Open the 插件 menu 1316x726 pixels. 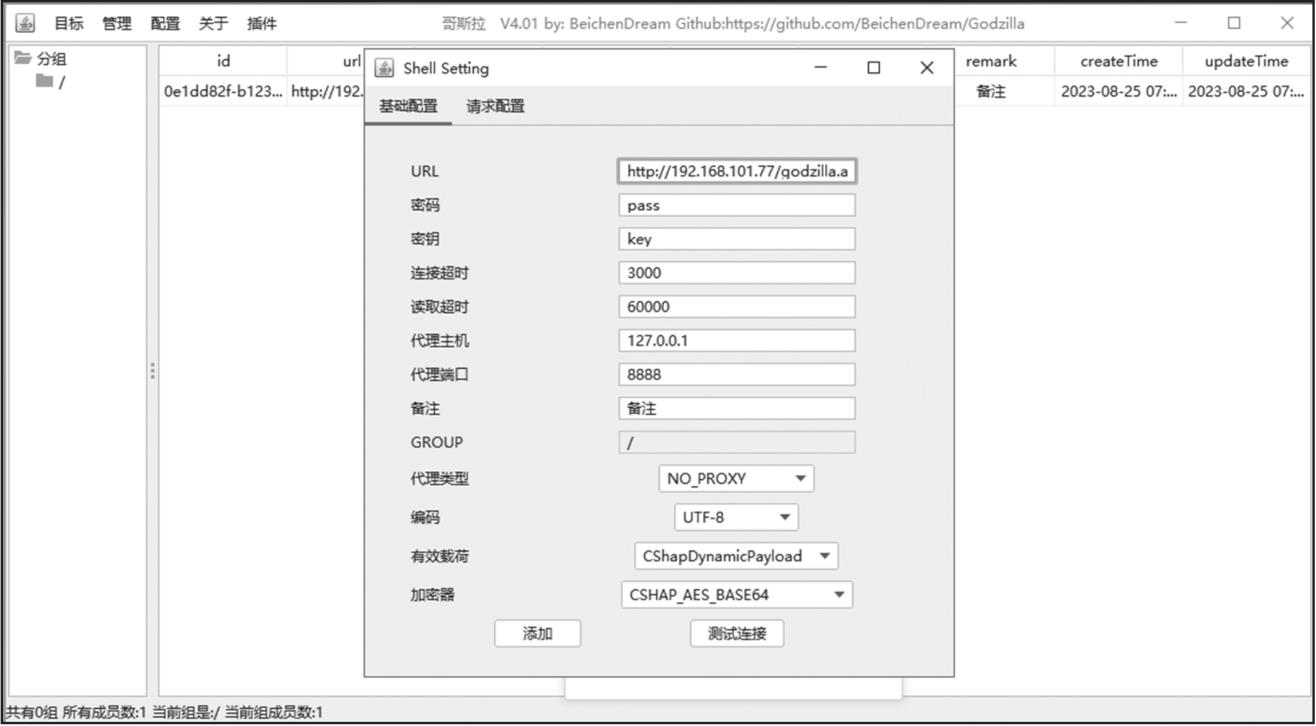point(262,23)
